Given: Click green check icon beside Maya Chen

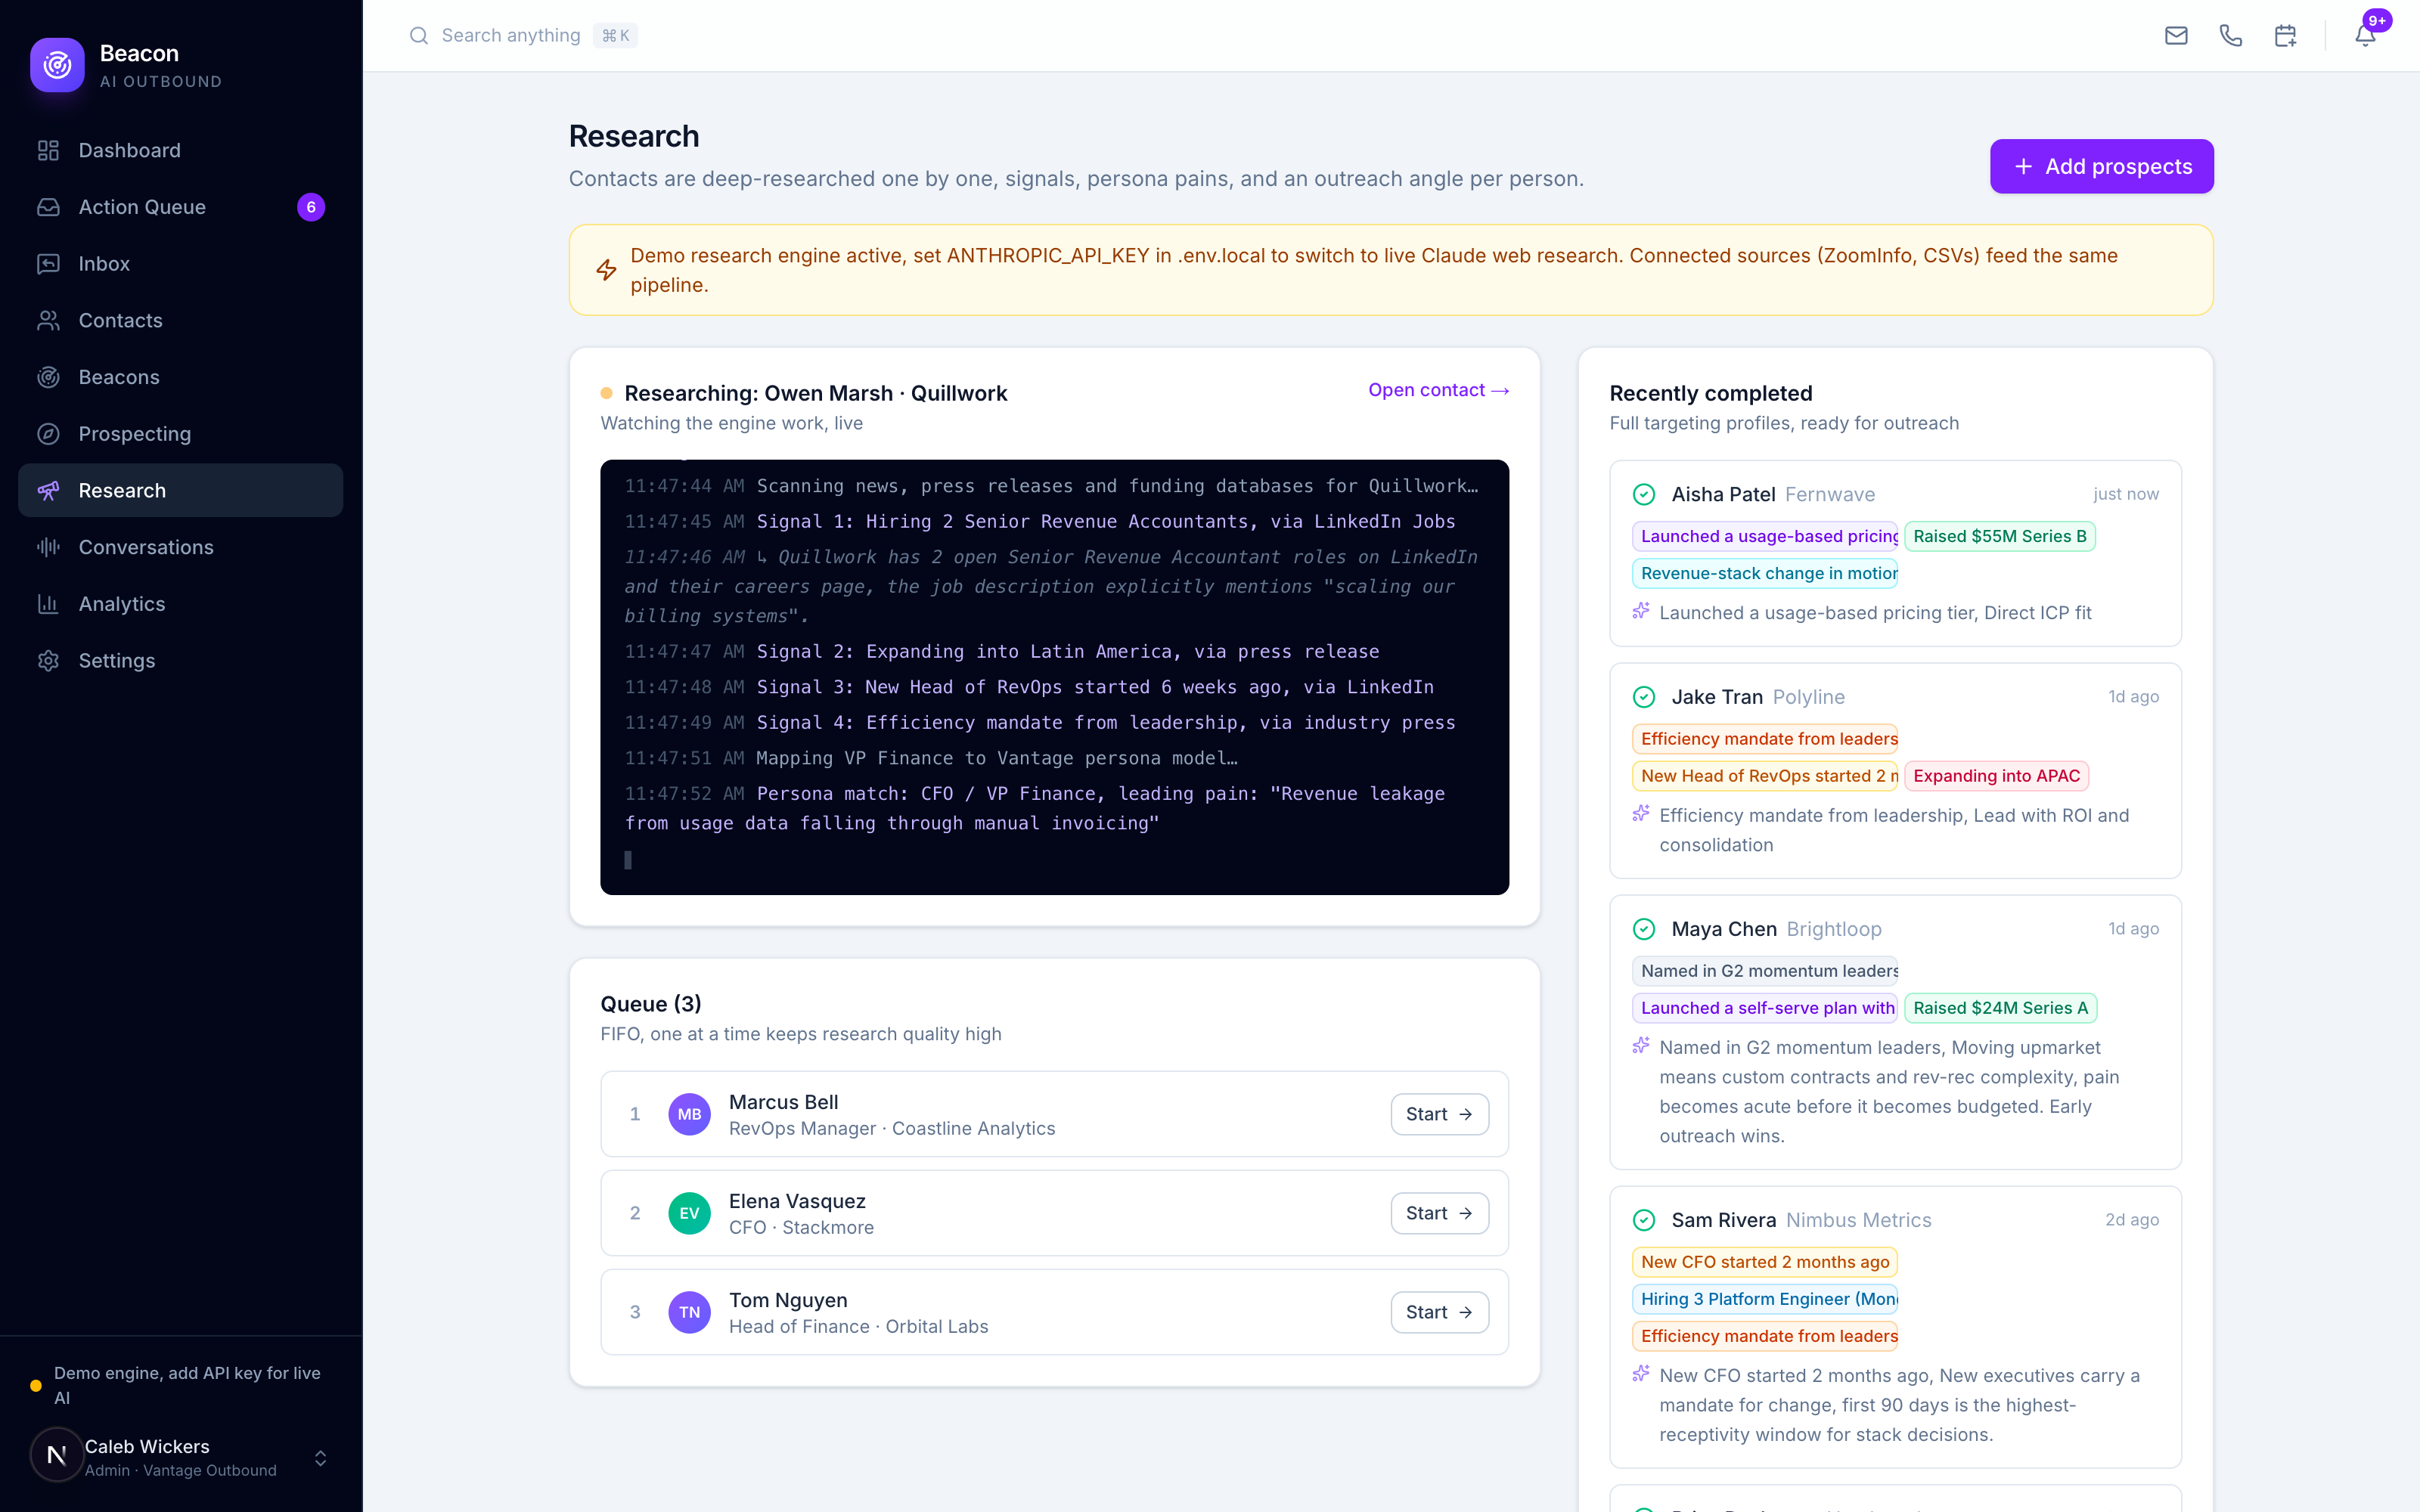Looking at the screenshot, I should [1644, 929].
